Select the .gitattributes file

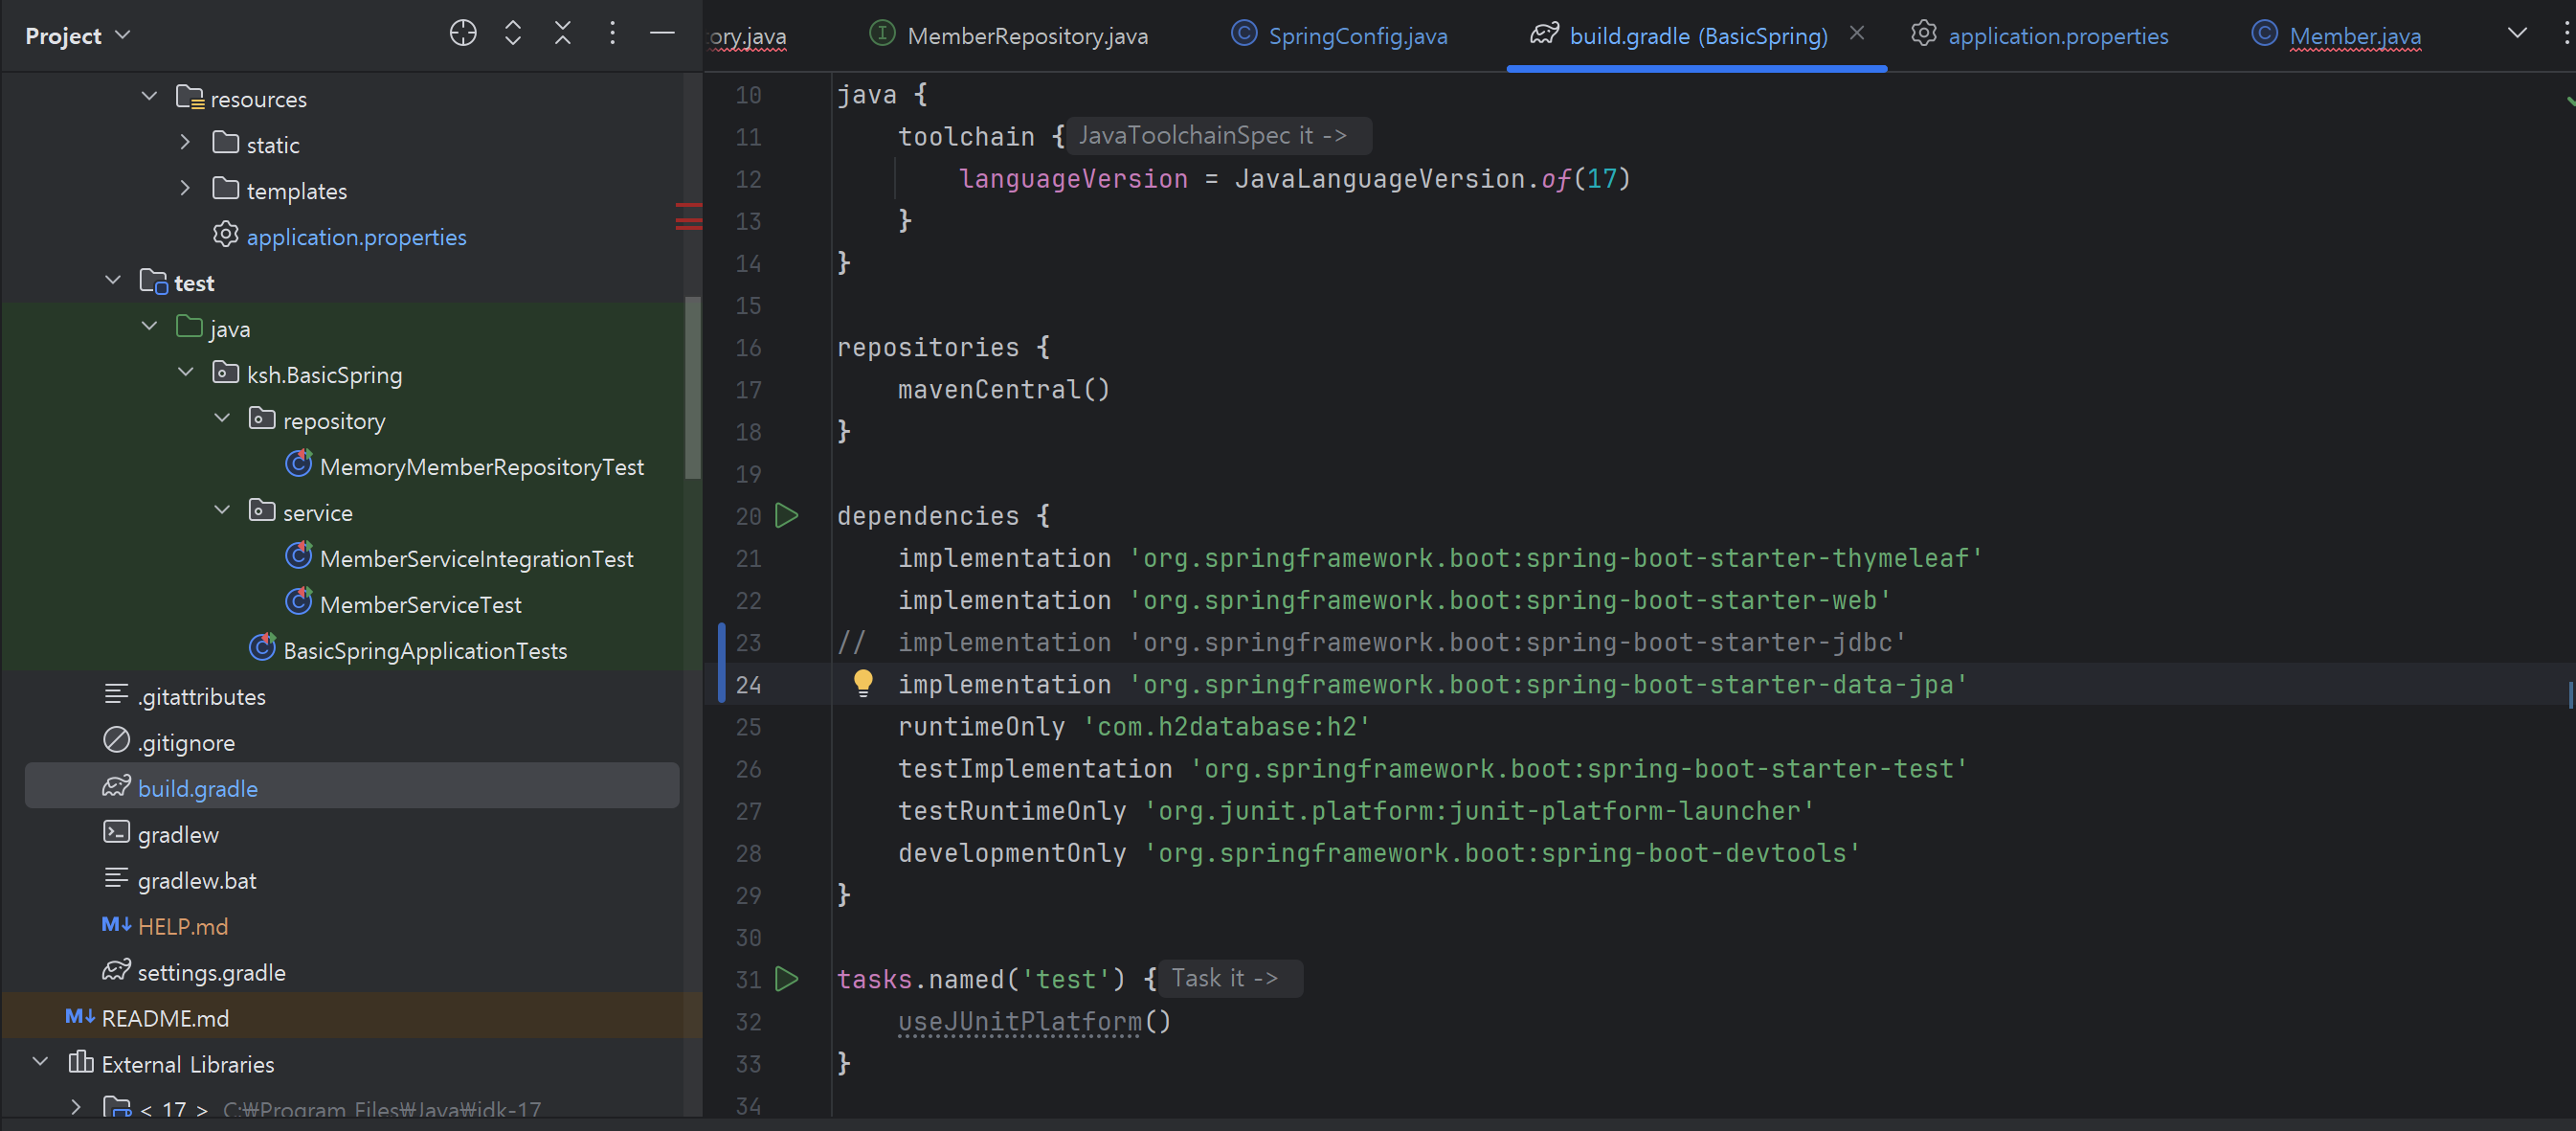pos(201,698)
